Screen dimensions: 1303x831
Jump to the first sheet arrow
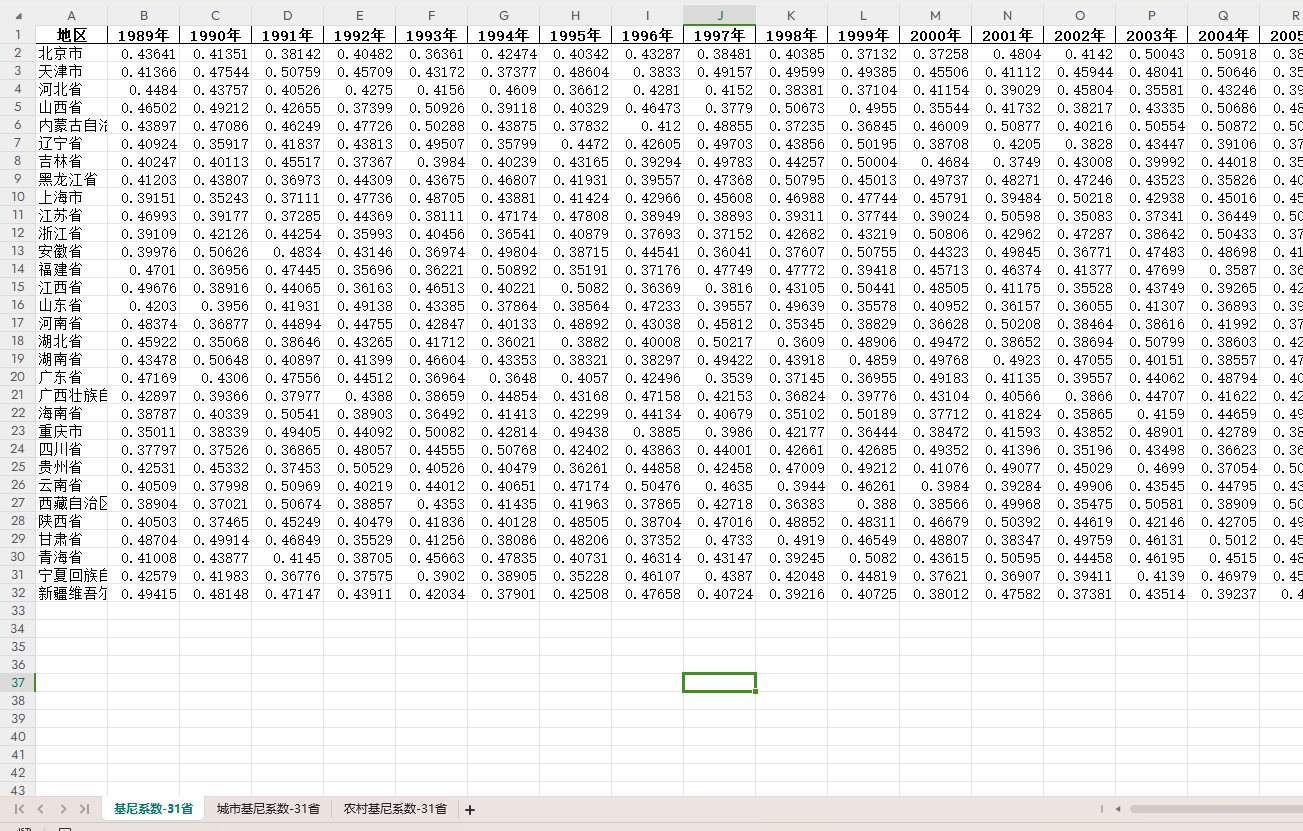[x=19, y=809]
